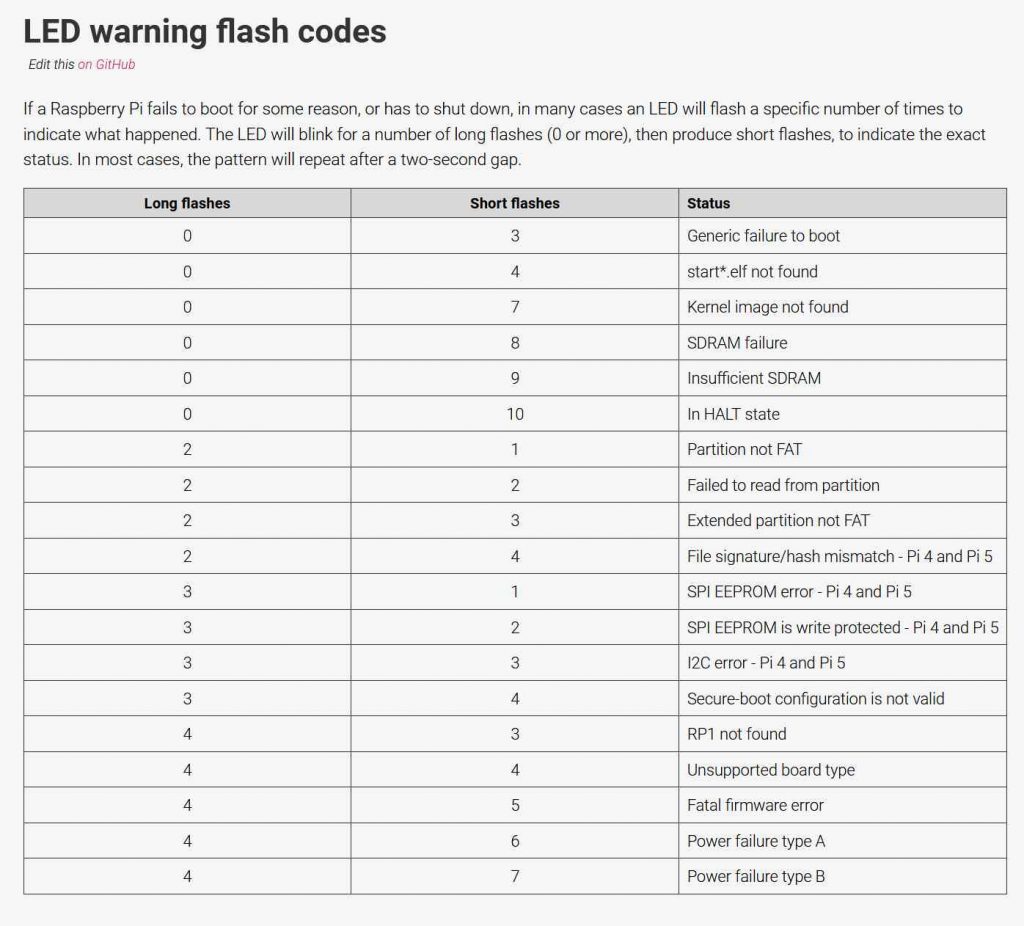Image resolution: width=1024 pixels, height=926 pixels.
Task: Click the 'Fatal firmware error' status cell
Action: click(x=755, y=805)
